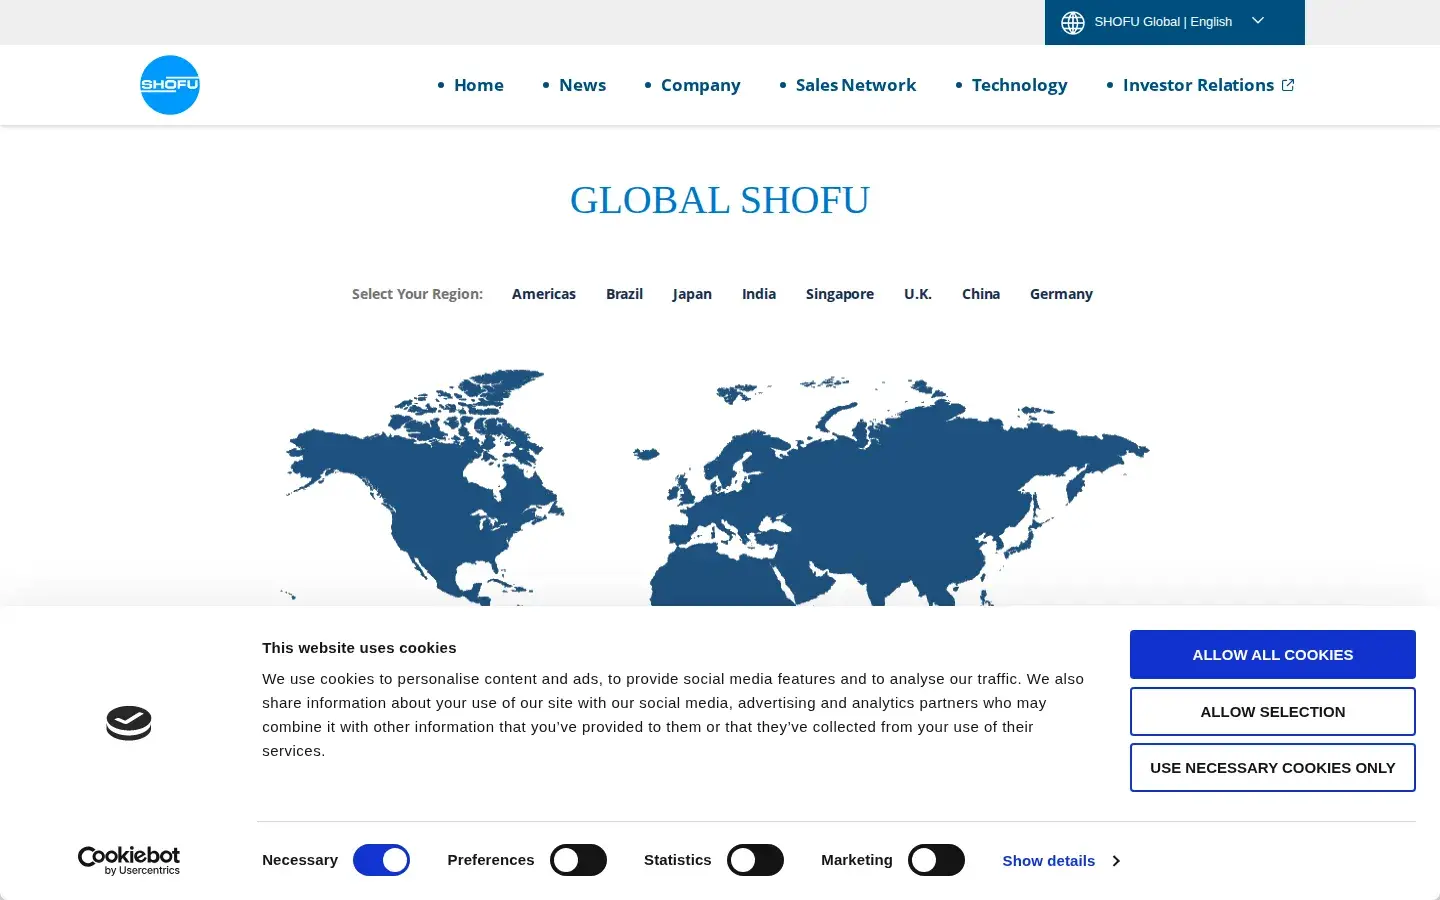Click the external link icon beside Investor Relations

tap(1288, 85)
